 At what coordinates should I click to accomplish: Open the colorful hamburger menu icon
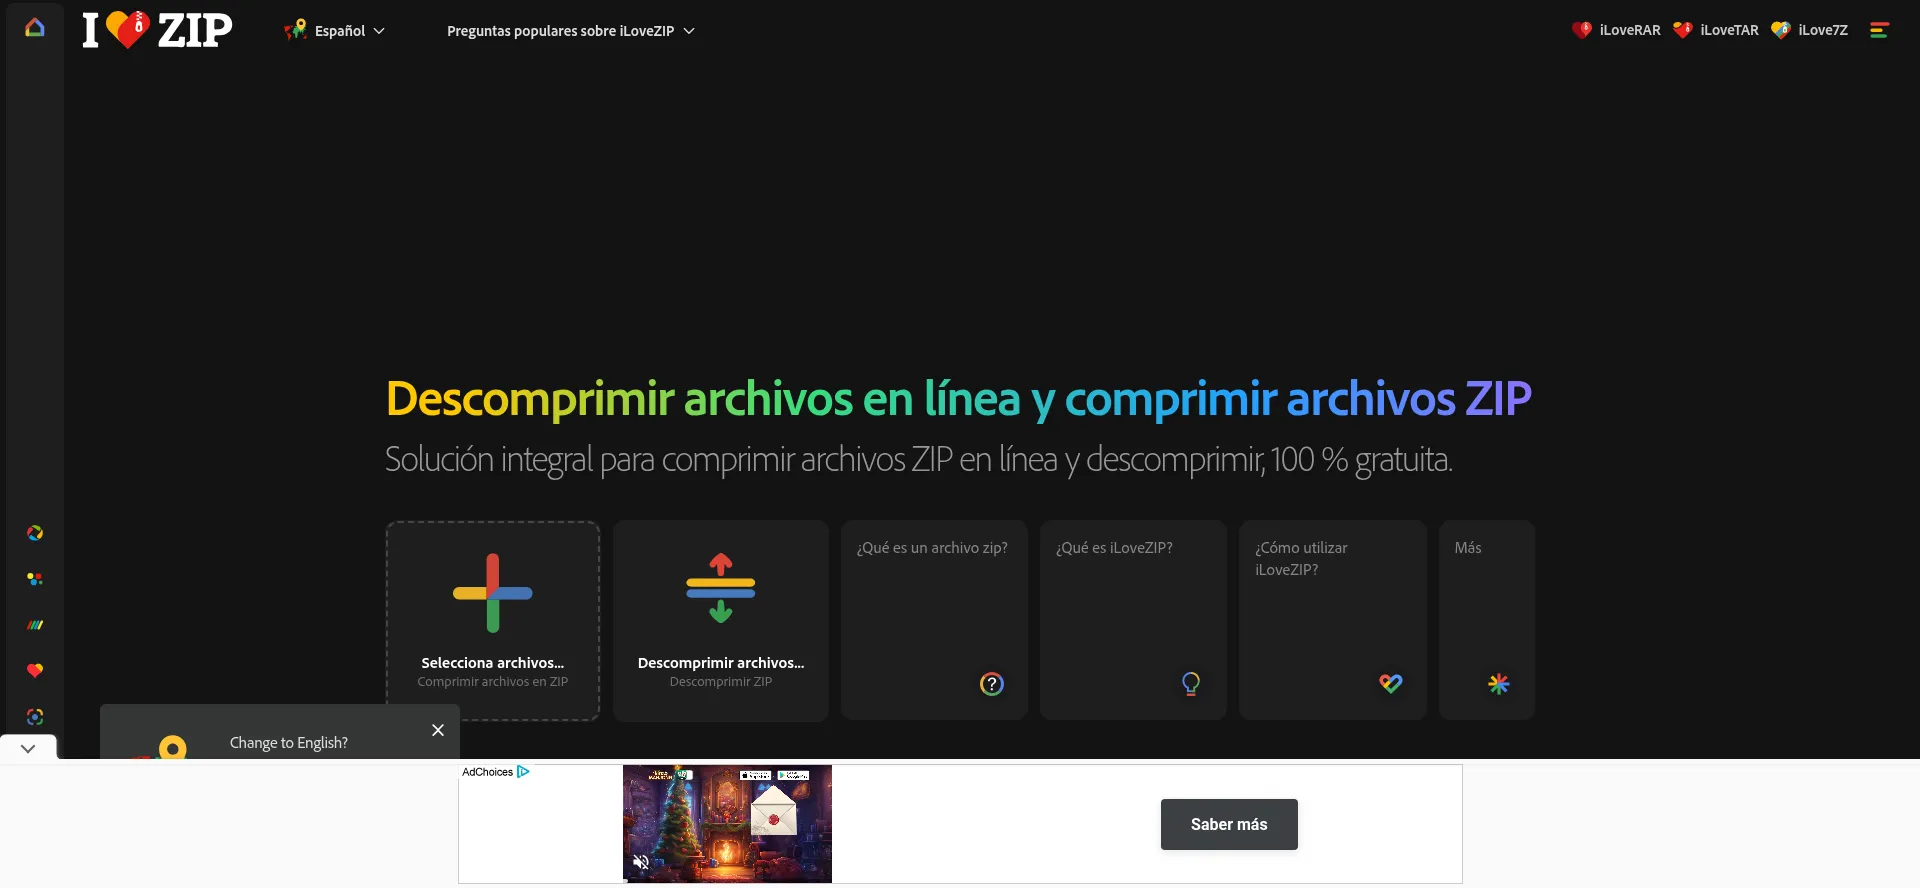(x=1879, y=30)
